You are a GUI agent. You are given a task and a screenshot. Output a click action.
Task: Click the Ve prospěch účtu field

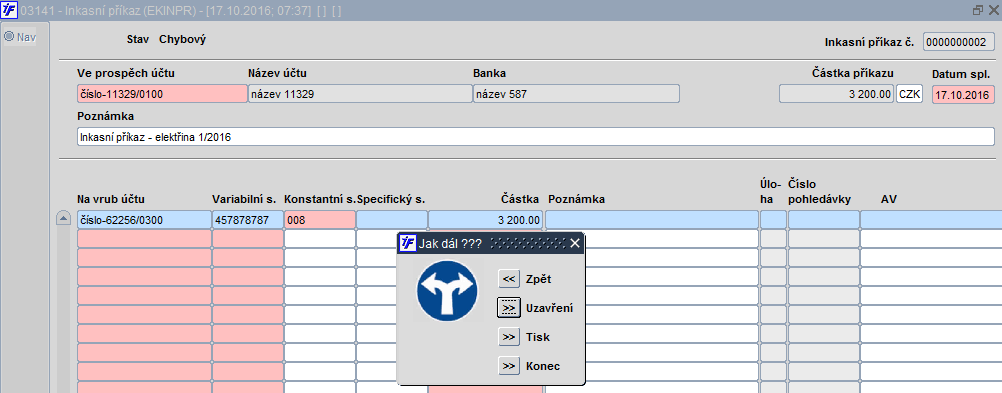[162, 95]
